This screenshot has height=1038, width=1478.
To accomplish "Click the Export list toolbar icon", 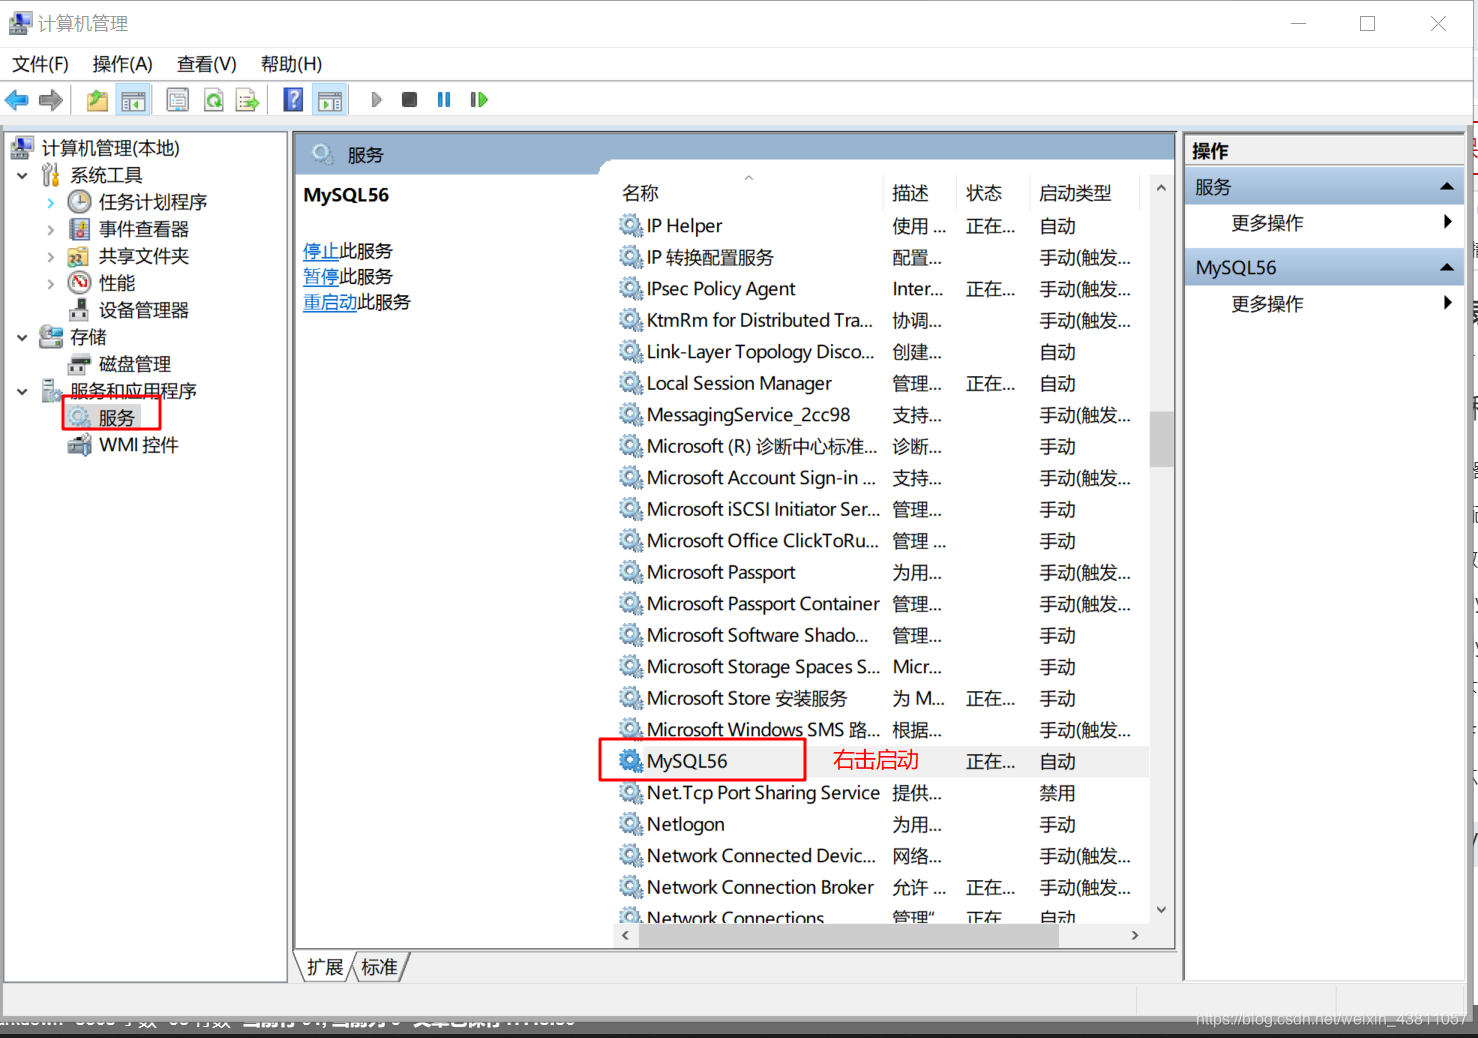I will coord(247,100).
